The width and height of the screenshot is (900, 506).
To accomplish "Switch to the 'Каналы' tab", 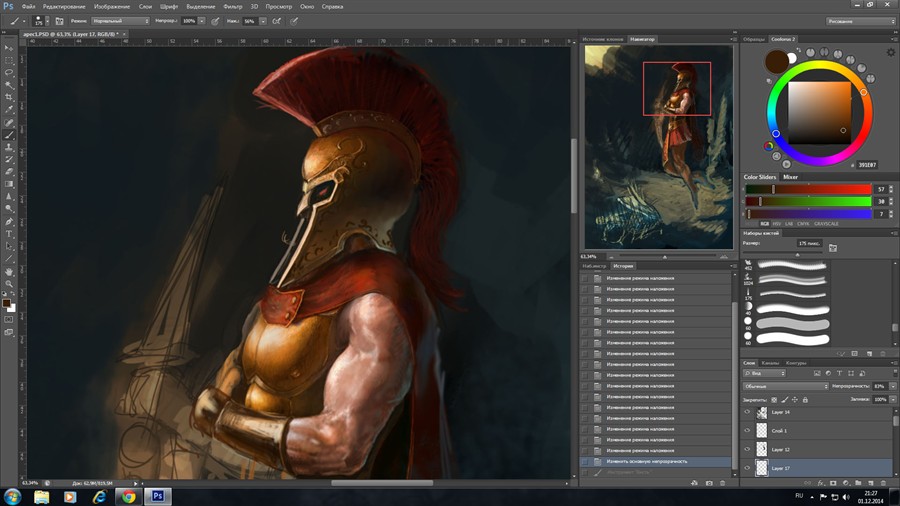I will [771, 363].
